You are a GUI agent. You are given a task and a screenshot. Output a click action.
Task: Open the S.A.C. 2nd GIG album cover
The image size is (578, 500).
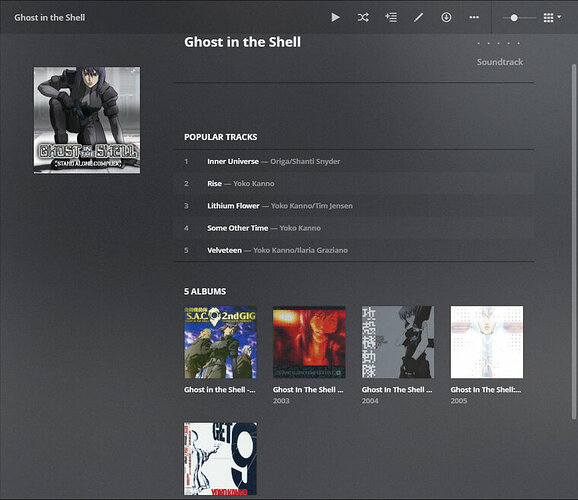click(220, 342)
